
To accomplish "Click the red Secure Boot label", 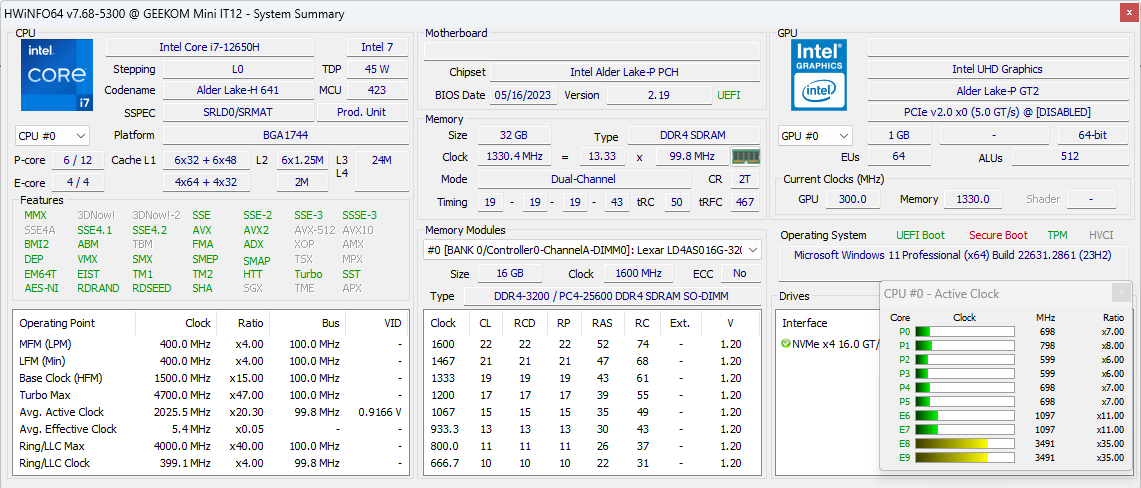I will click(x=998, y=235).
